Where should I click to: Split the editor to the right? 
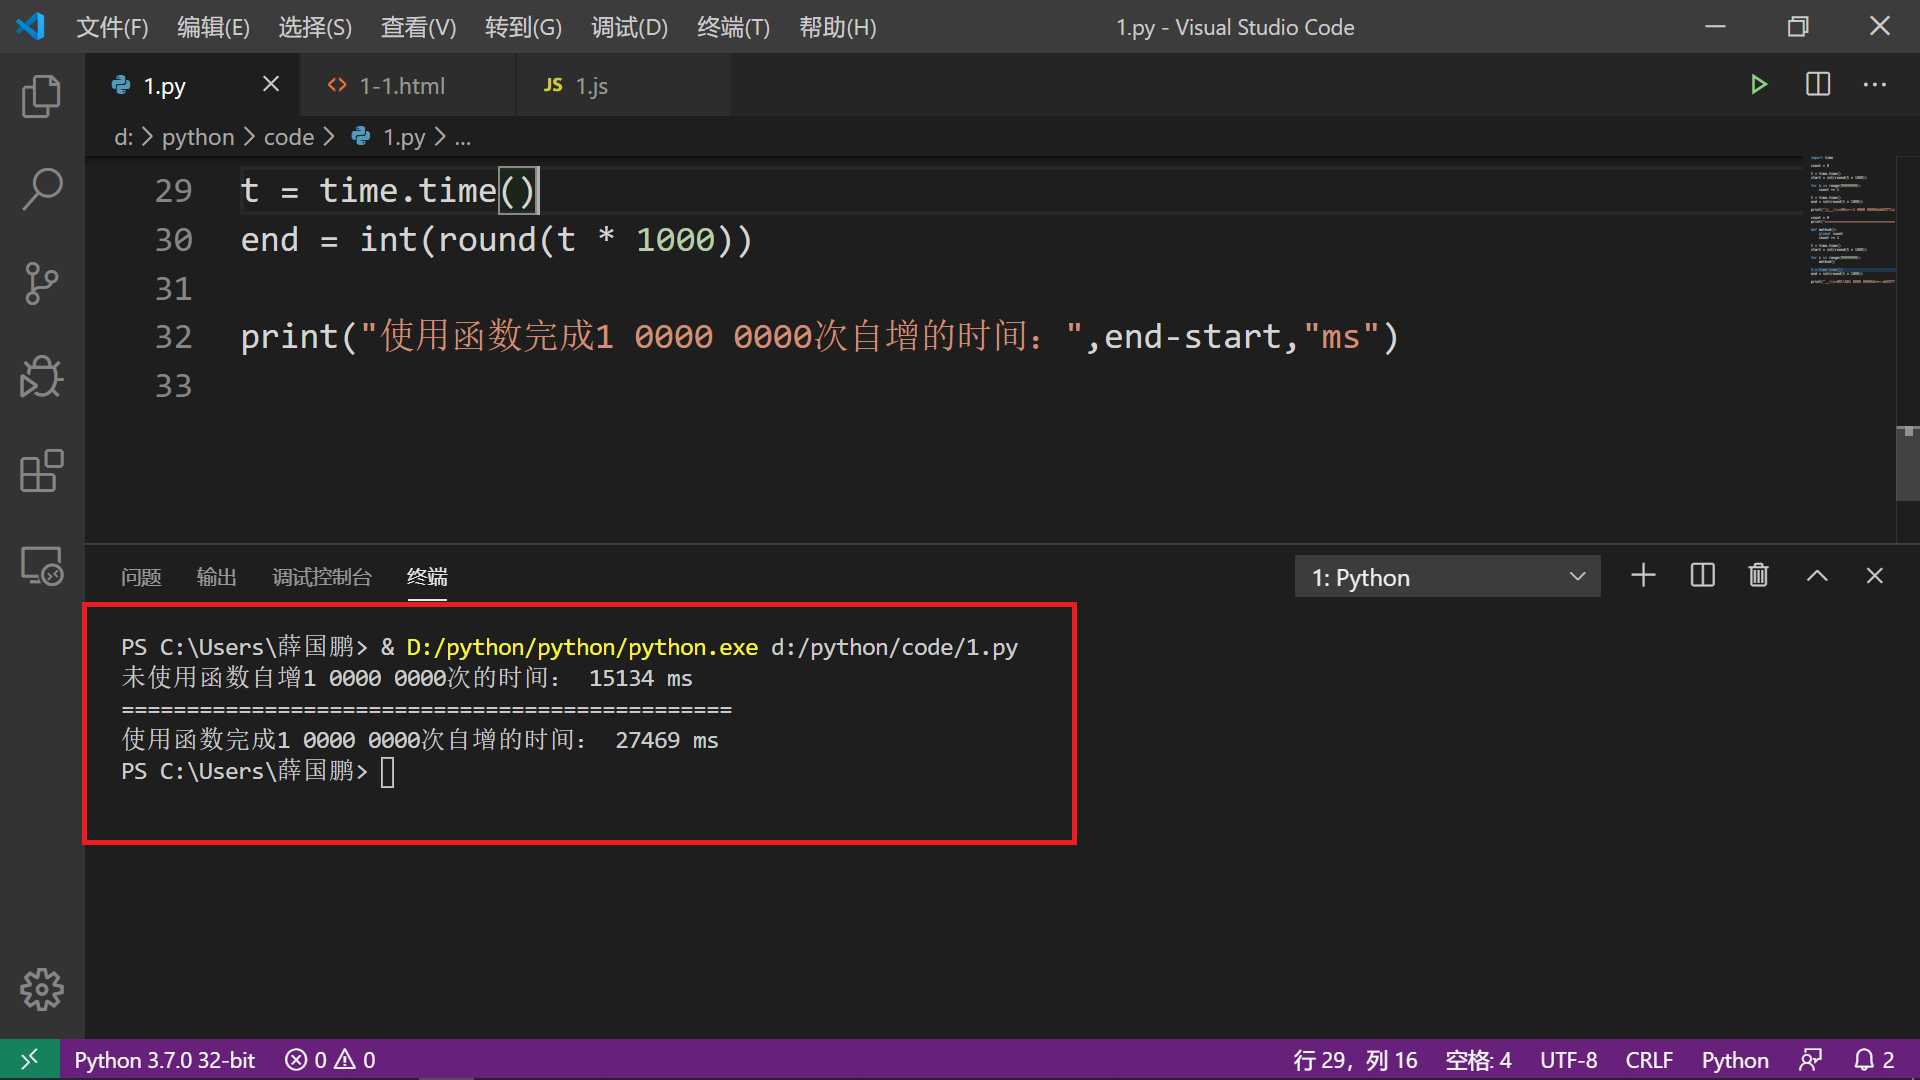pos(1818,85)
